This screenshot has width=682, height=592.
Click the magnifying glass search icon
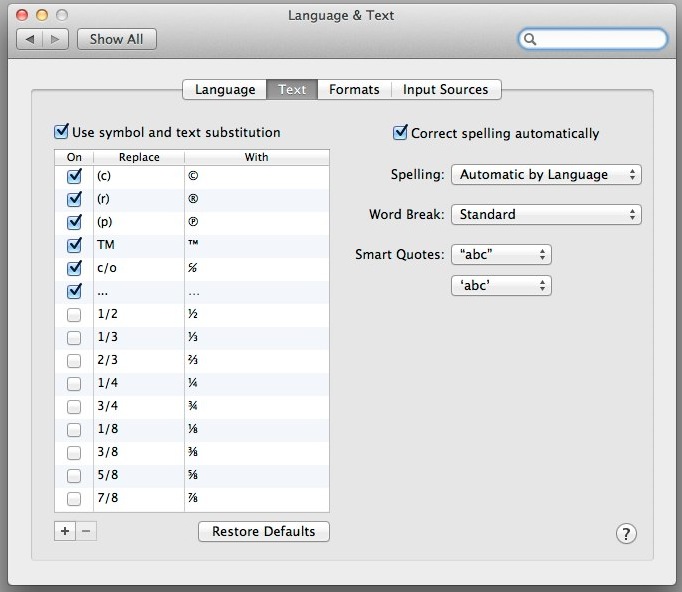[531, 39]
